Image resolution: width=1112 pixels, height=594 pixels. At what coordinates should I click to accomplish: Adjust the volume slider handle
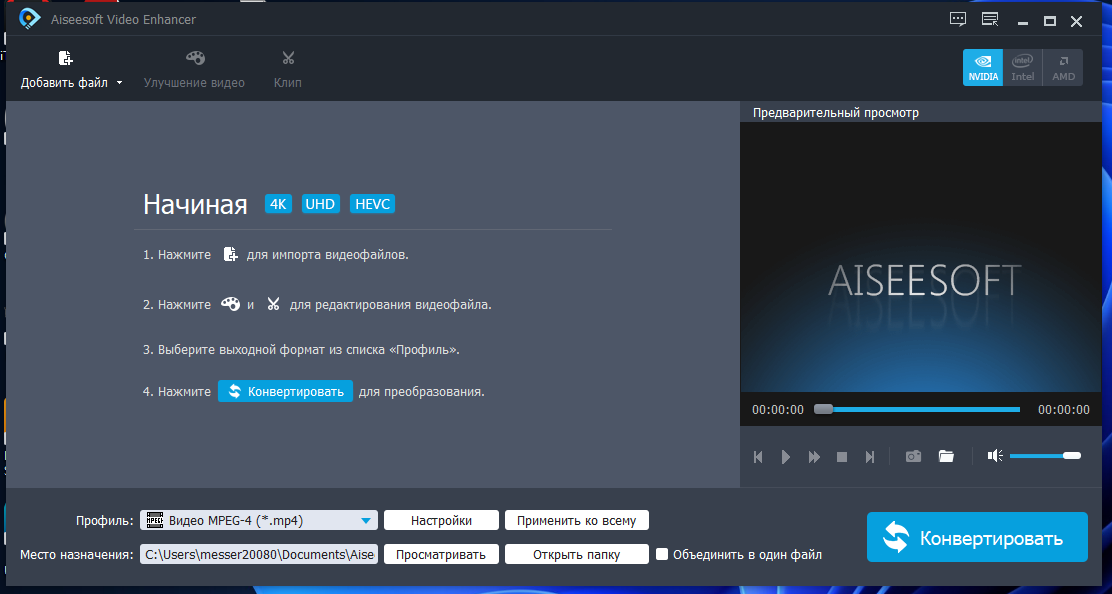[1072, 456]
